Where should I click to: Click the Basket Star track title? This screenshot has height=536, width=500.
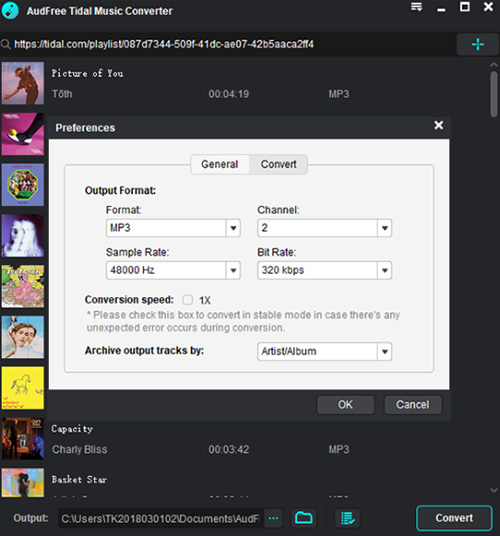(x=79, y=479)
